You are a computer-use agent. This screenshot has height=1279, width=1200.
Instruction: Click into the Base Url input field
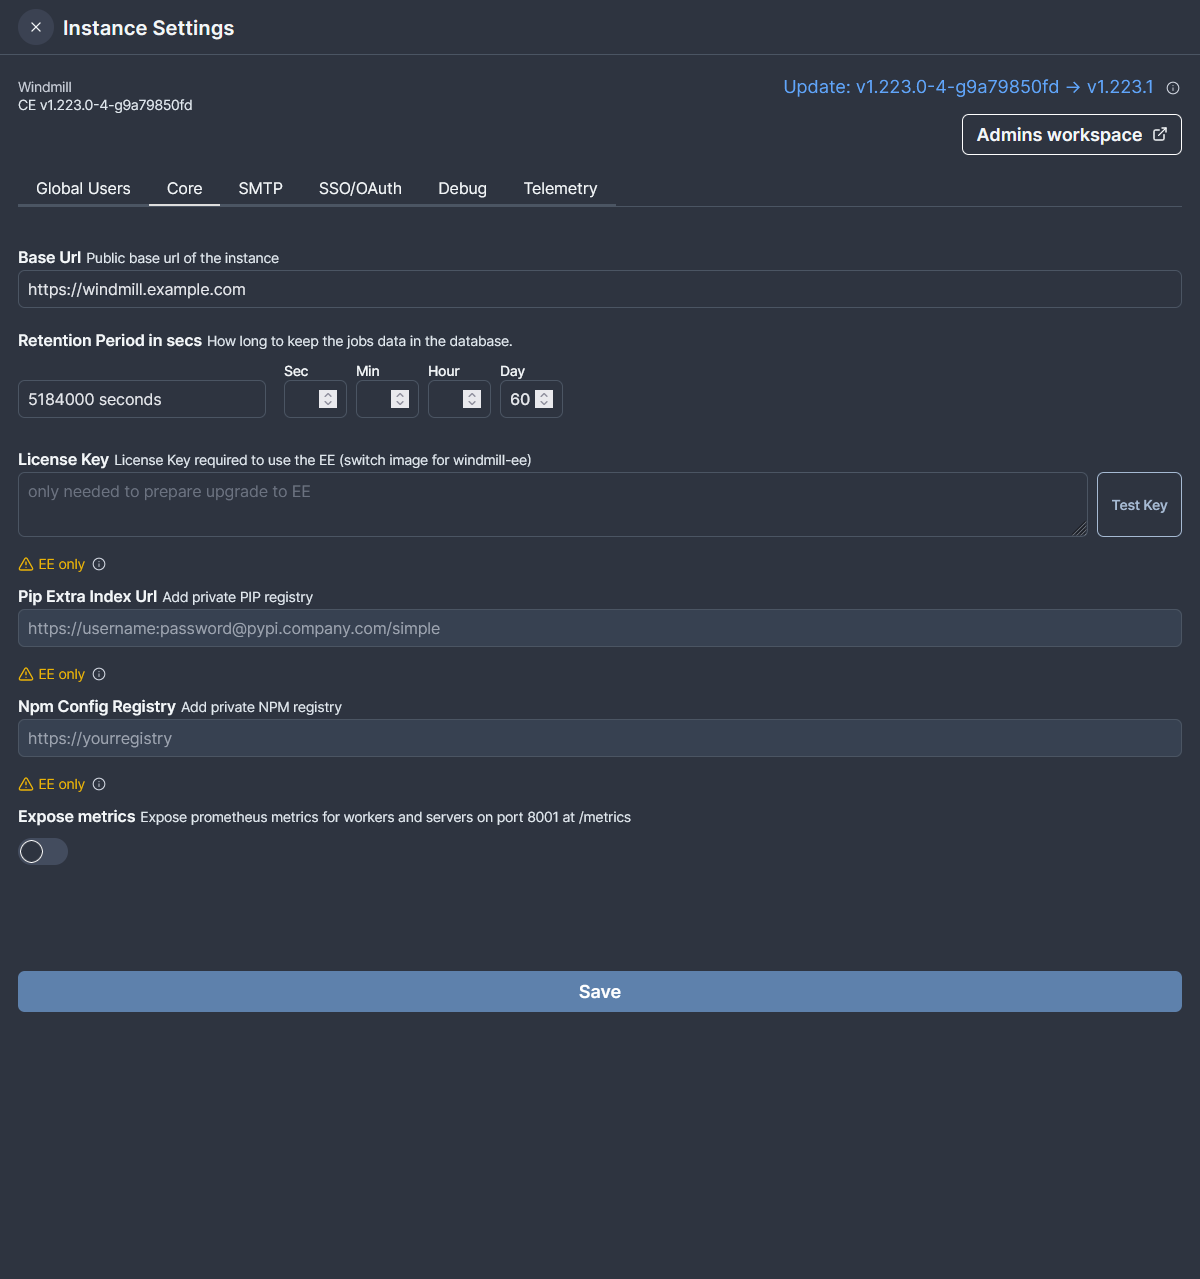(600, 289)
